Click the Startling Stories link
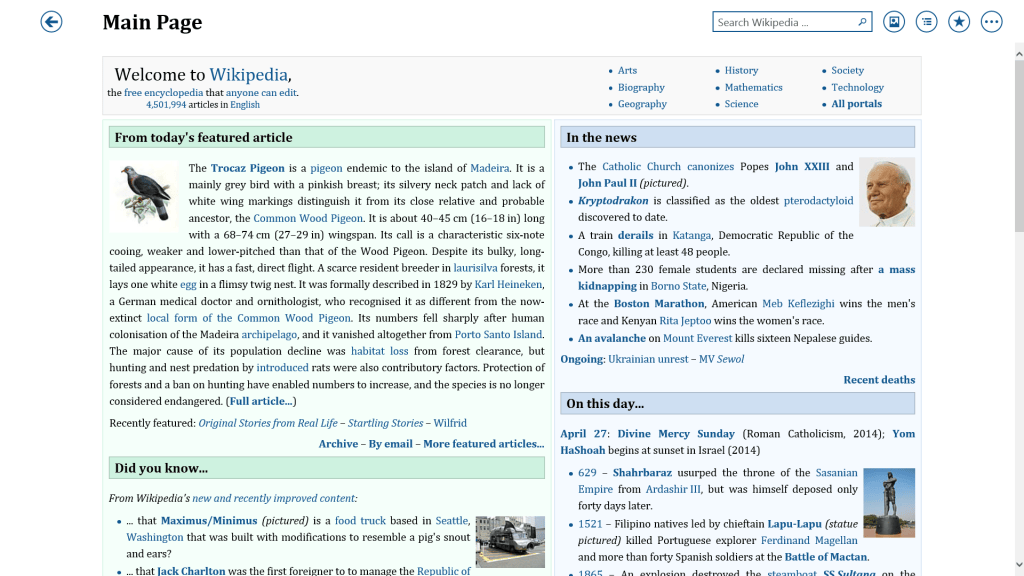This screenshot has height=576, width=1024. pyautogui.click(x=385, y=423)
